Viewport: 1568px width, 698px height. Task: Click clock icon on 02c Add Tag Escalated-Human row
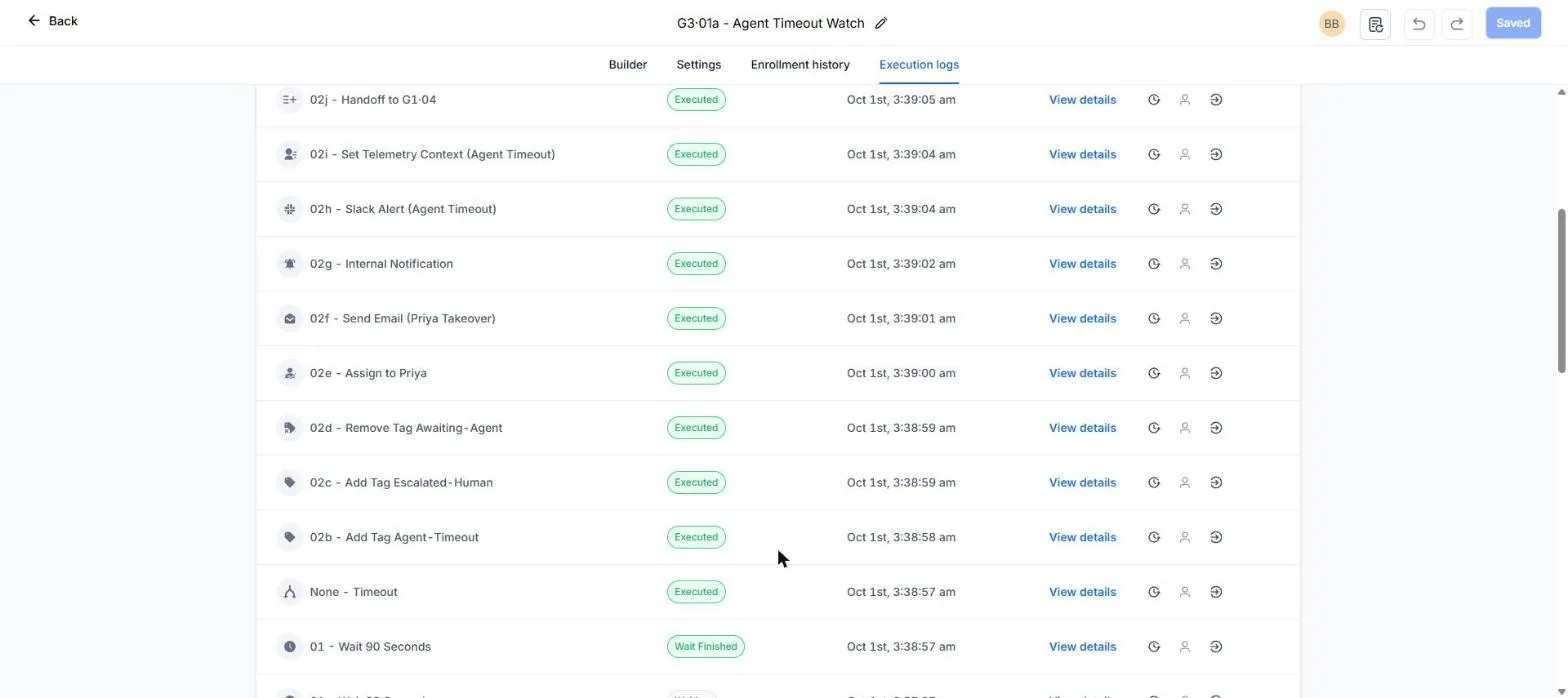tap(1154, 482)
